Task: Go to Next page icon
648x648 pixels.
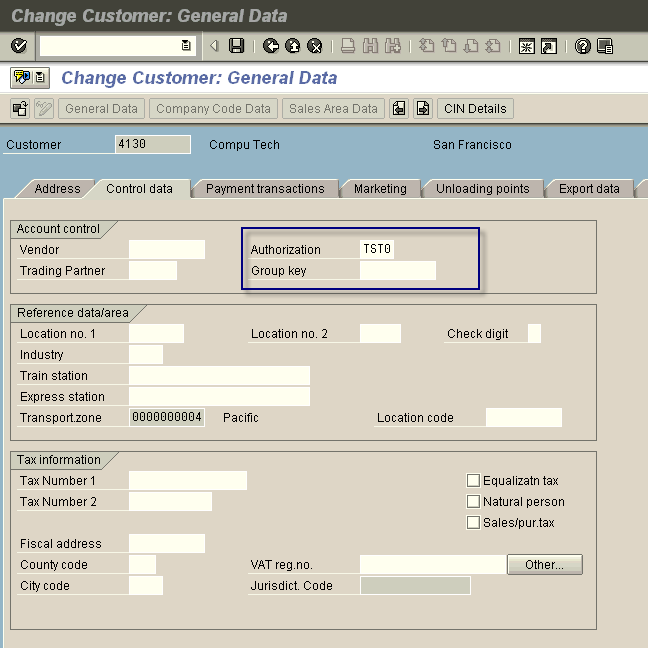Action: click(x=471, y=46)
